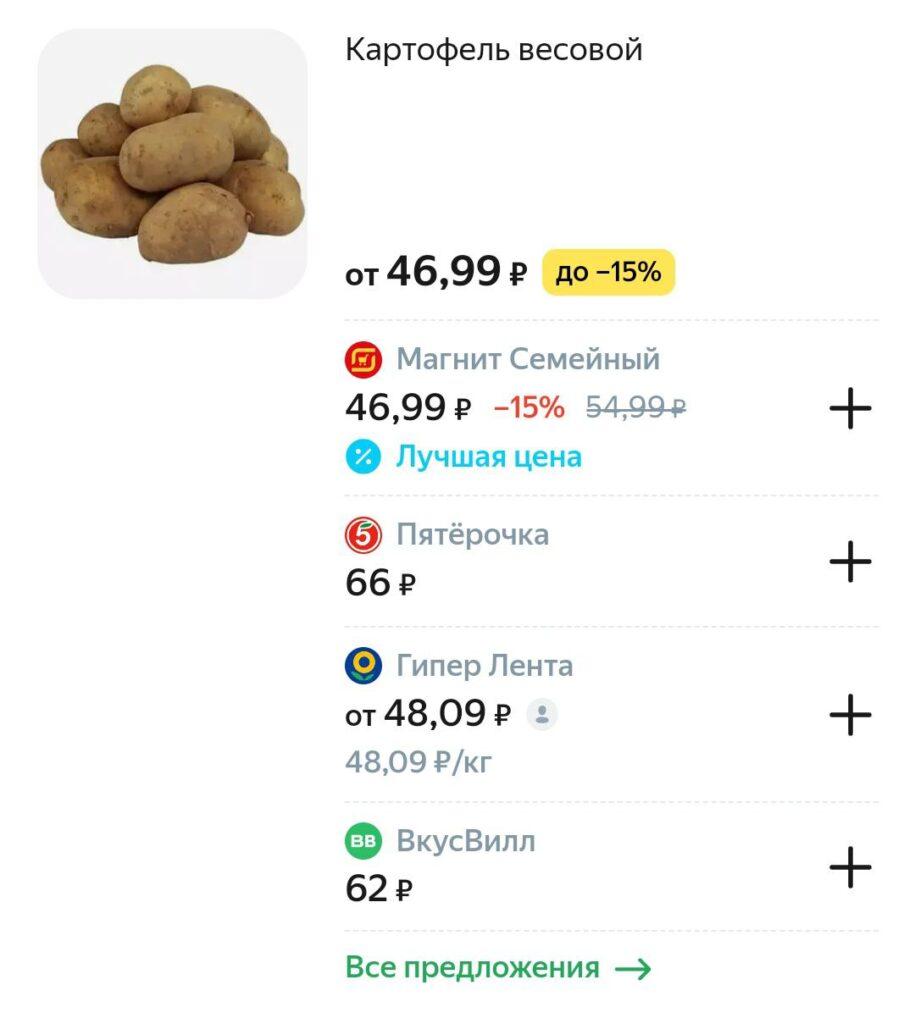Add the Пятёрочка potato offer with plus
Image resolution: width=915 pixels, height=1024 pixels.
(x=850, y=561)
